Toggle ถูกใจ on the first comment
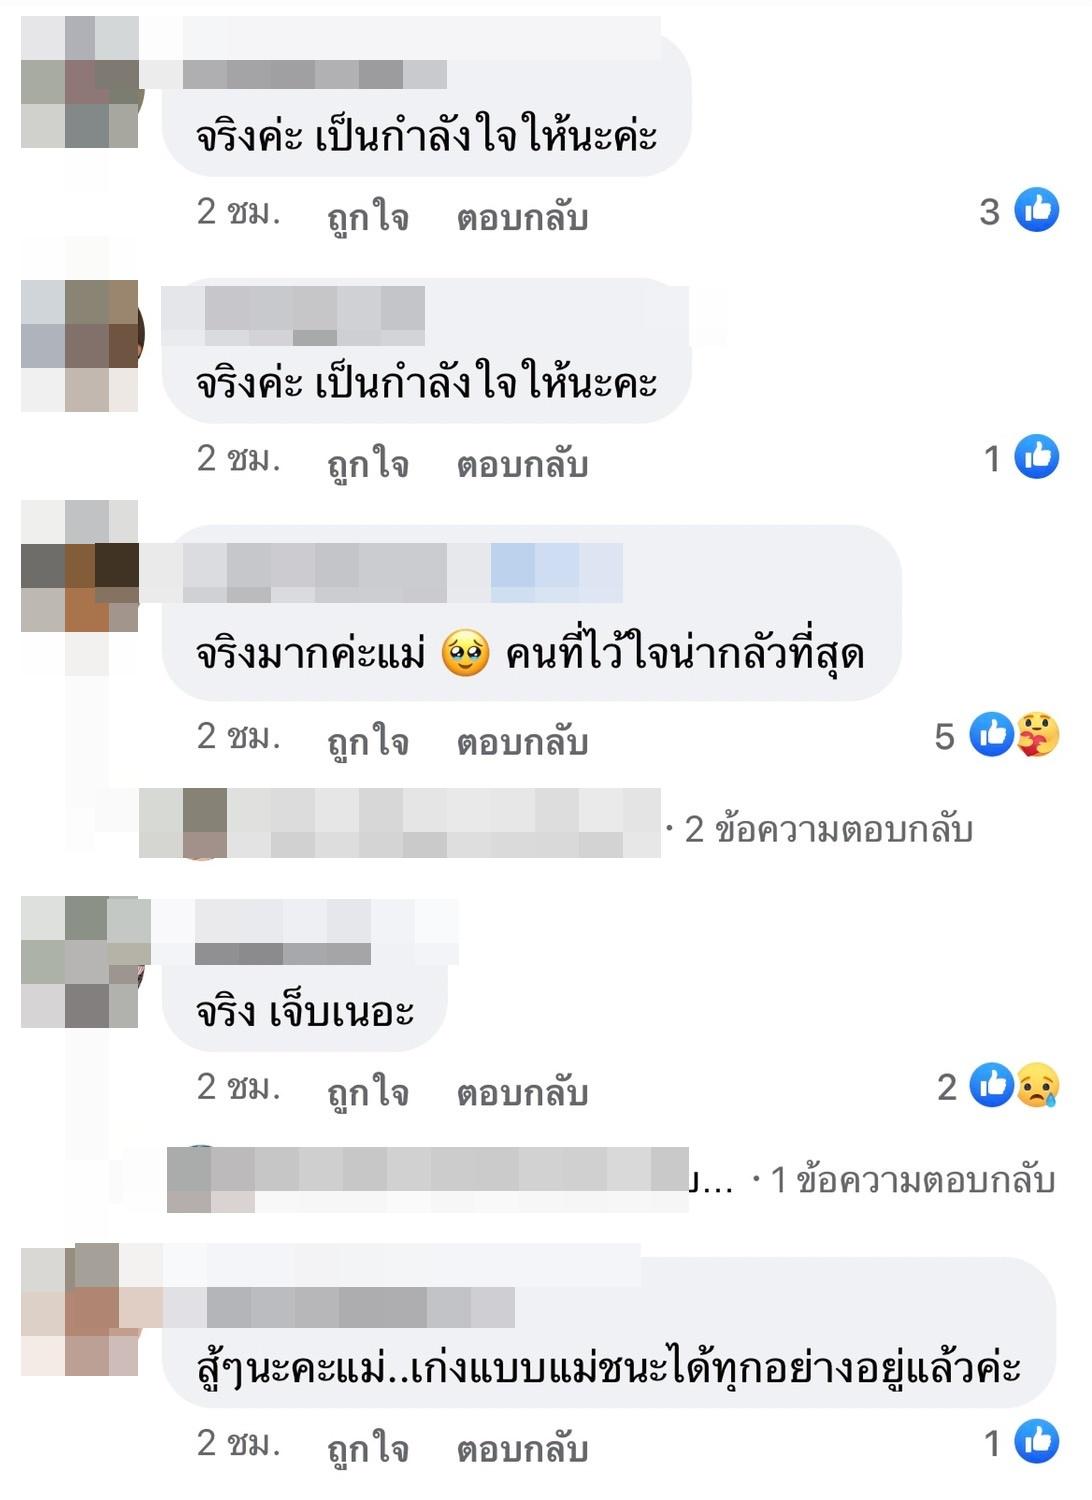 click(x=368, y=215)
